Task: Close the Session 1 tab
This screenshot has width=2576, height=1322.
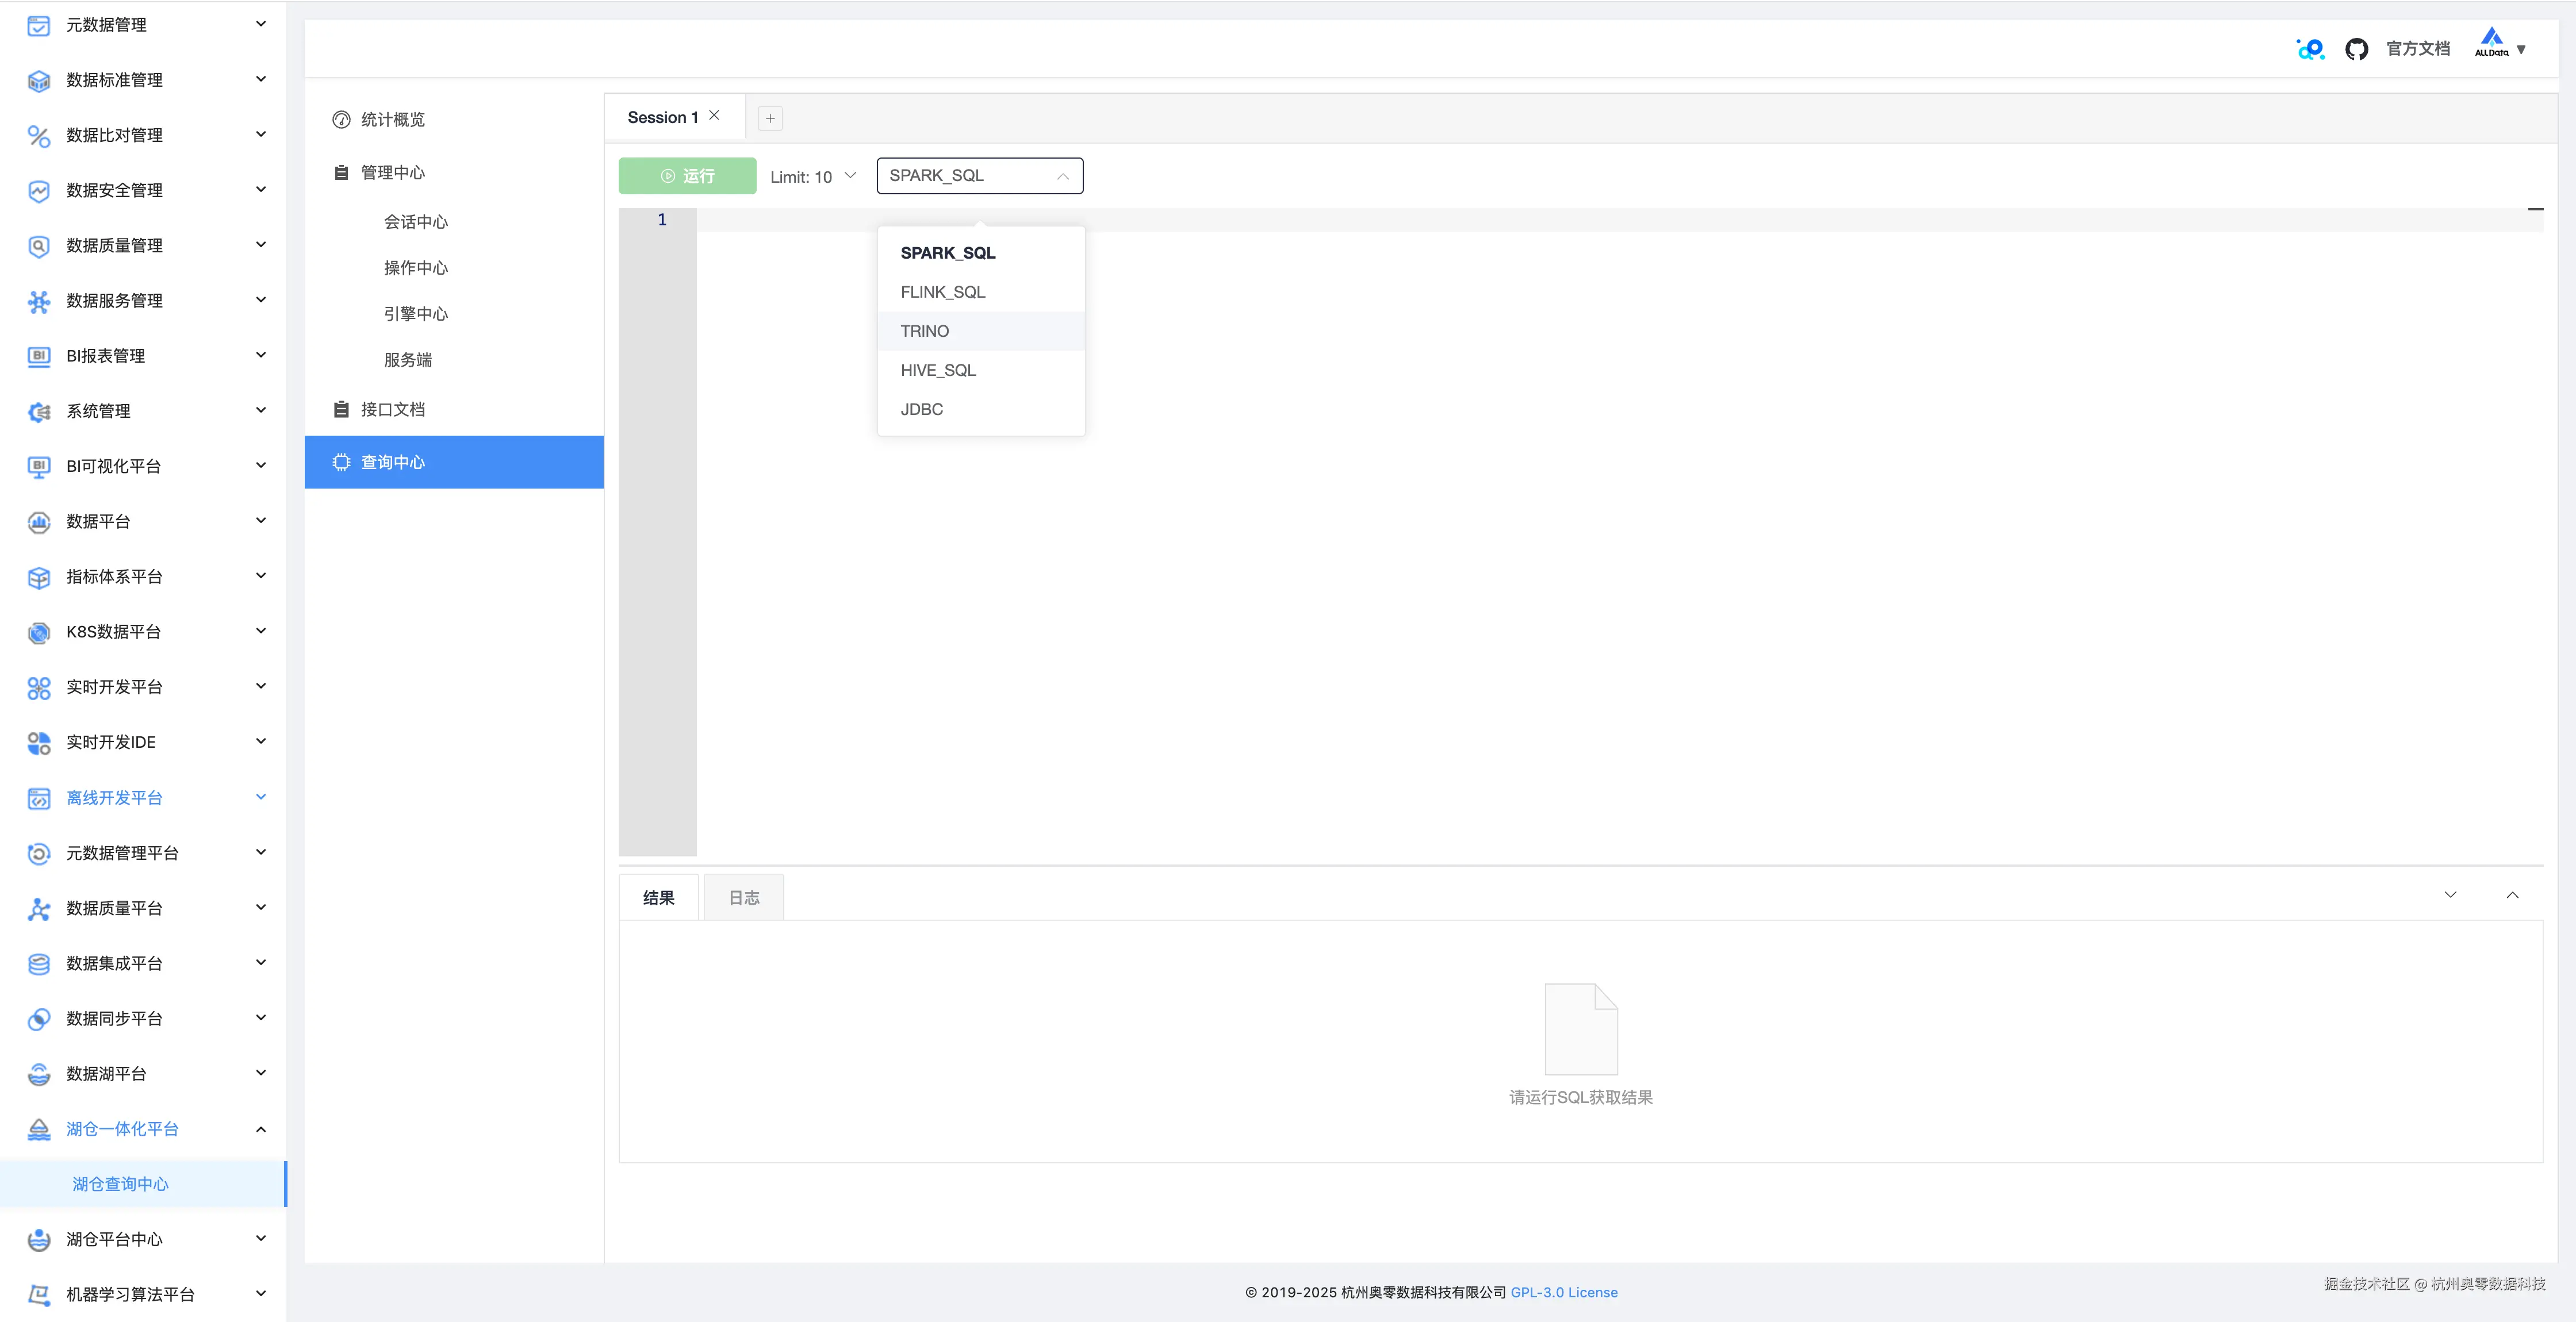Action: tap(714, 116)
